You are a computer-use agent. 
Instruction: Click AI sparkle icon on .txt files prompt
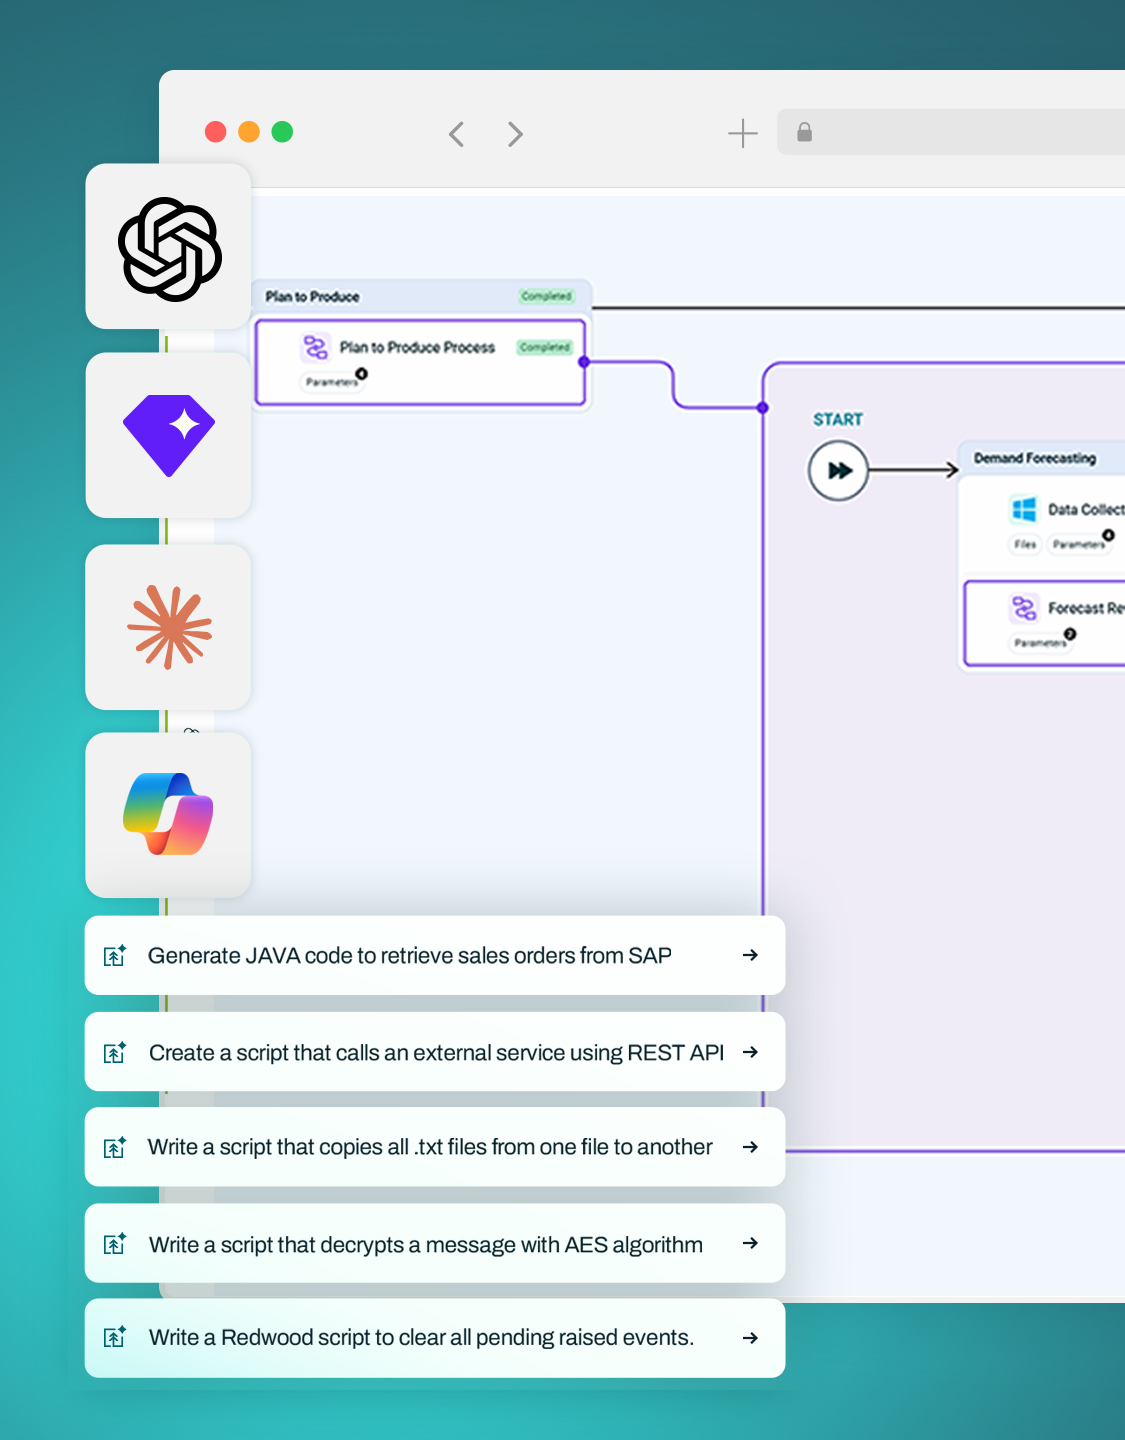point(115,1147)
